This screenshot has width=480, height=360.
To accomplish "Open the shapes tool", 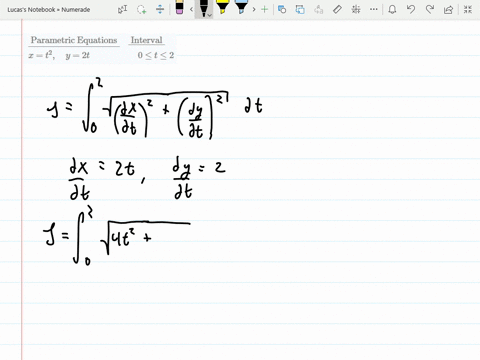I will click(x=282, y=9).
